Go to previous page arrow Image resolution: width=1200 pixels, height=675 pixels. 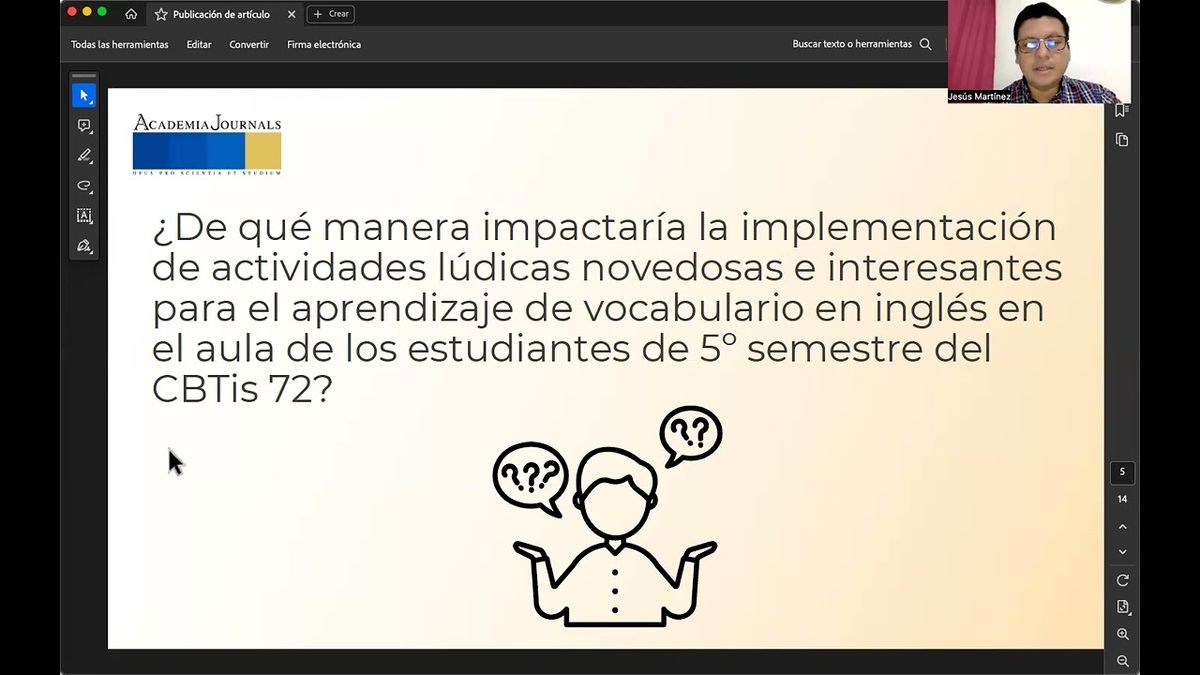1122,527
